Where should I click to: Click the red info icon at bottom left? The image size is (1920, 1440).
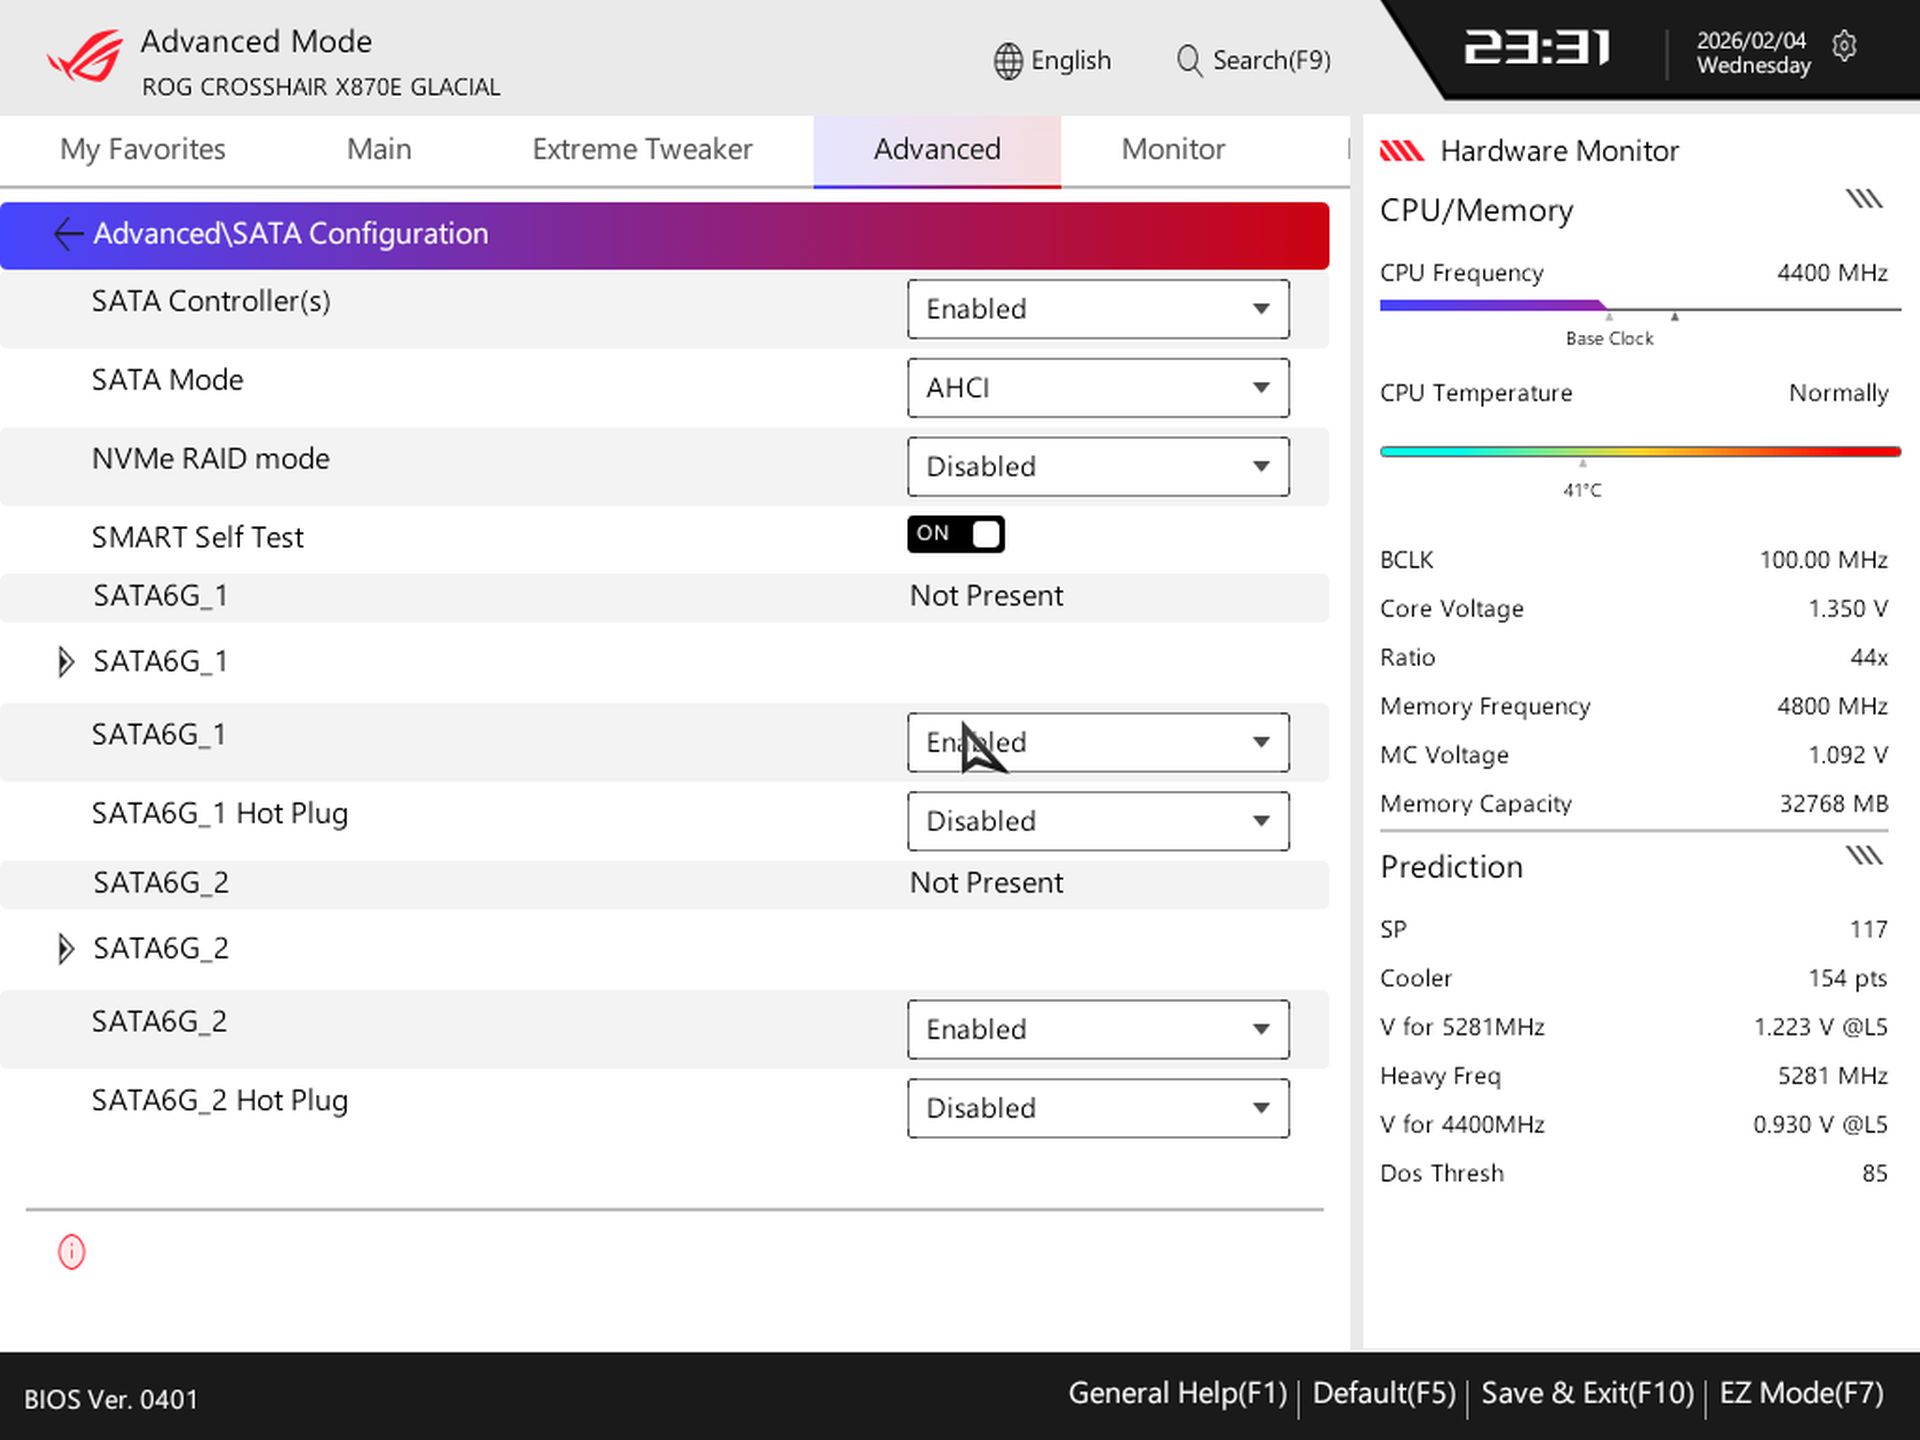tap(70, 1252)
